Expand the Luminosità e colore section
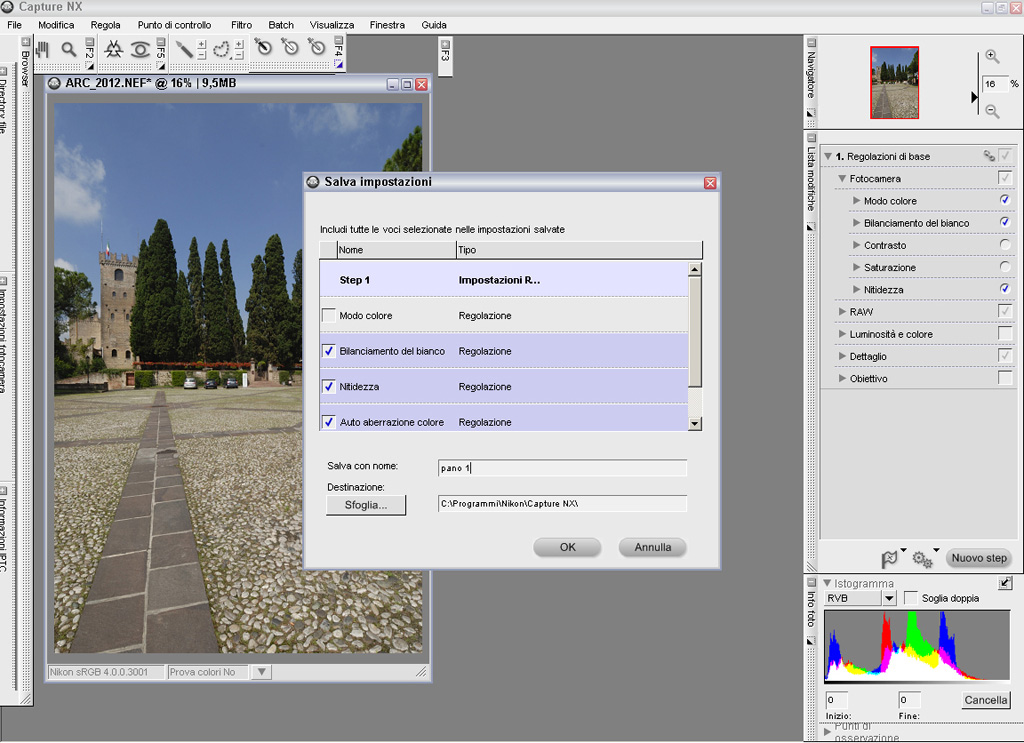 [x=842, y=334]
